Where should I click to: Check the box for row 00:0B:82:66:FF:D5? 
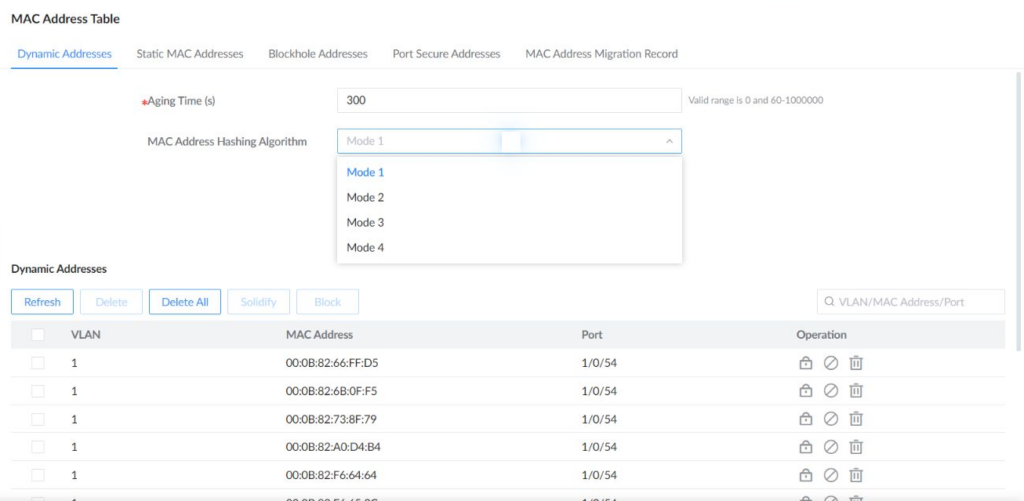pyautogui.click(x=38, y=363)
